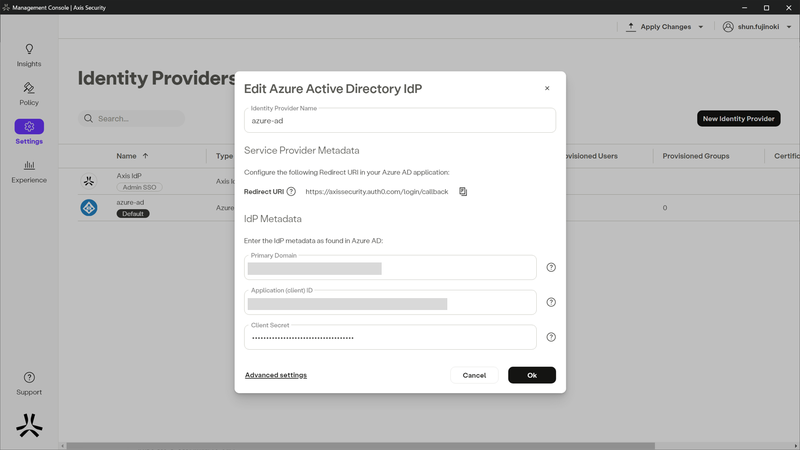The height and width of the screenshot is (450, 800).
Task: Click the Name column header
Action: [x=126, y=156]
